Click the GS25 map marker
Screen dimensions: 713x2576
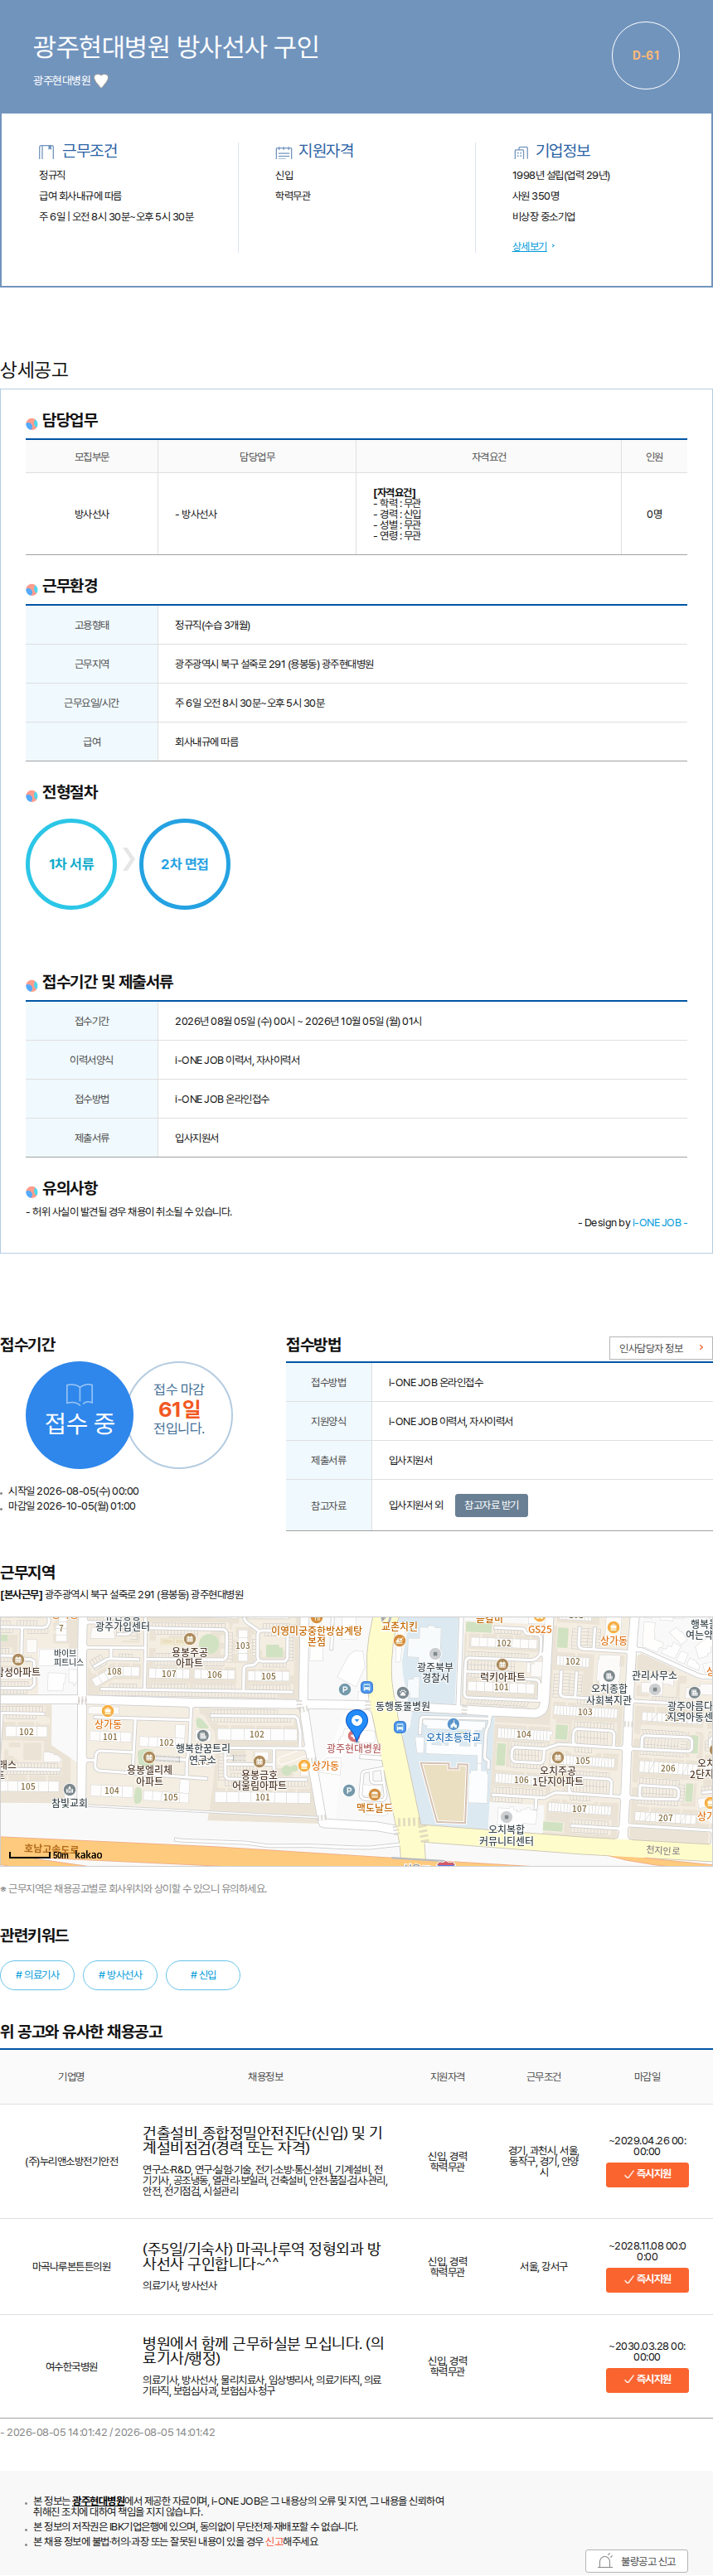[x=540, y=1629]
